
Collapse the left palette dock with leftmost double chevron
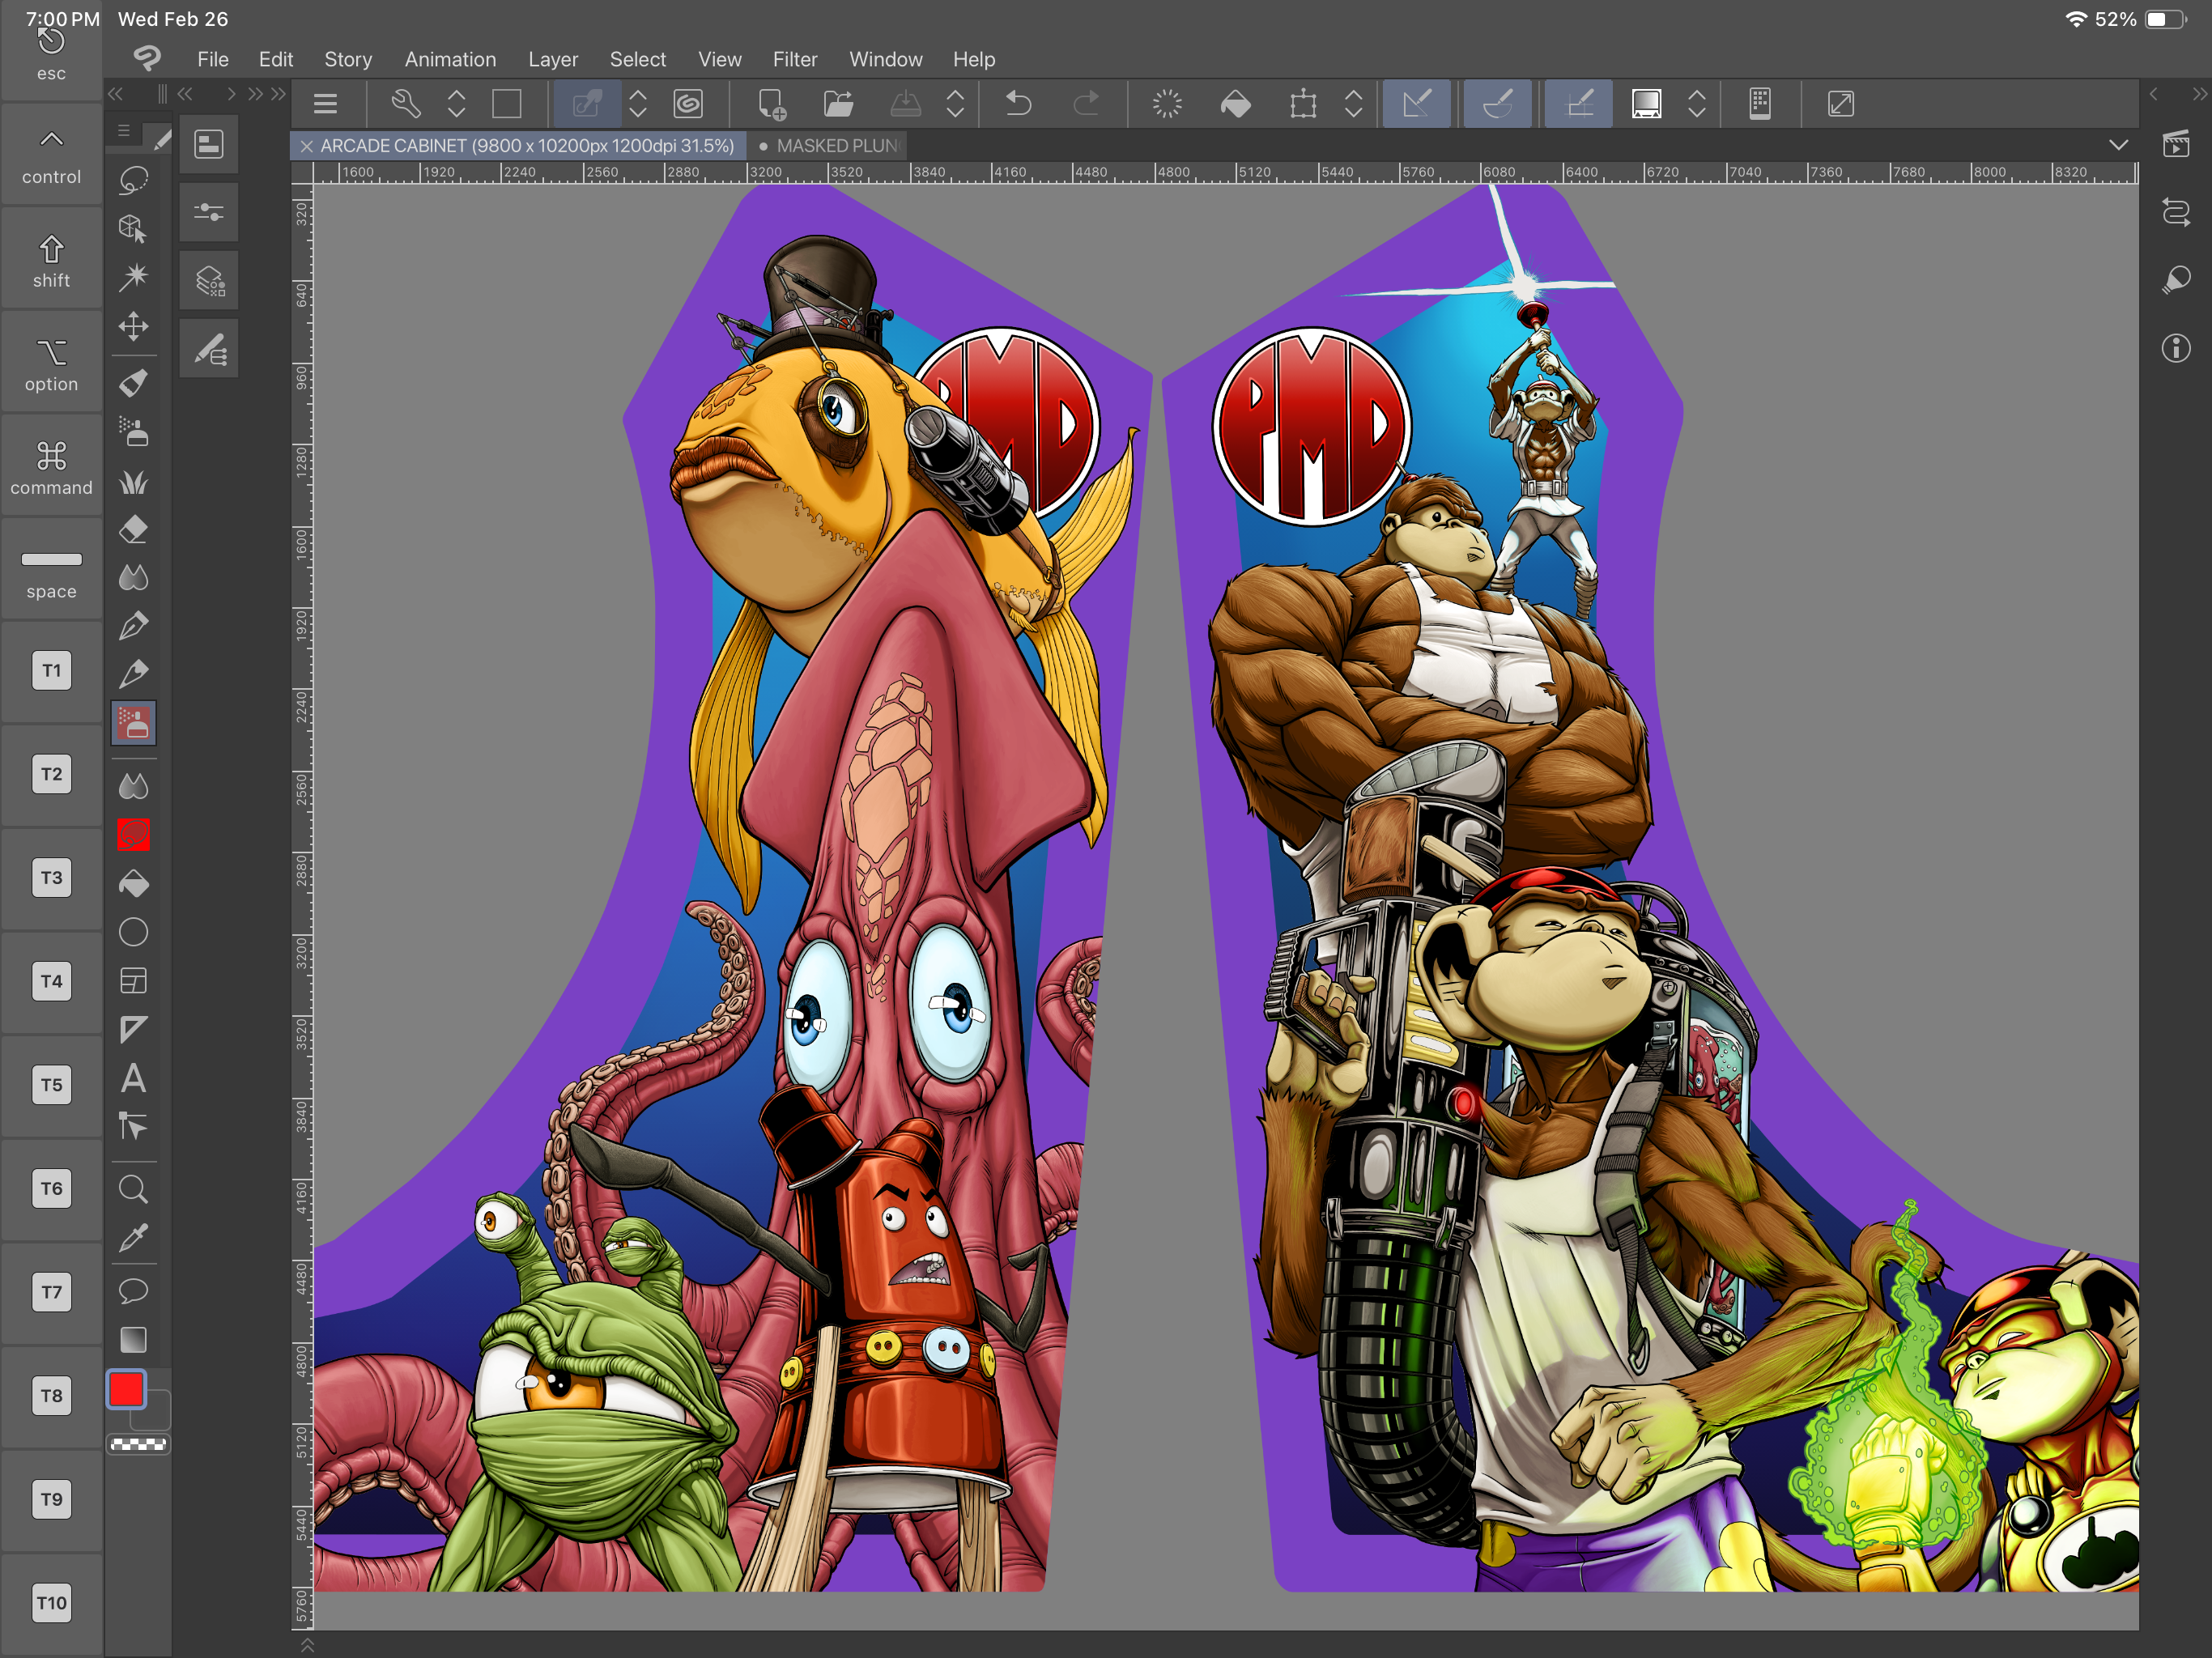(116, 94)
